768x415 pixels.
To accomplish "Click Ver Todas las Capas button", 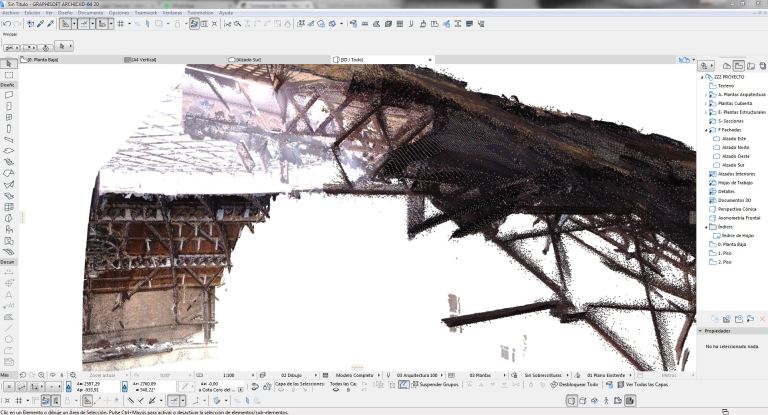I will click(x=643, y=384).
